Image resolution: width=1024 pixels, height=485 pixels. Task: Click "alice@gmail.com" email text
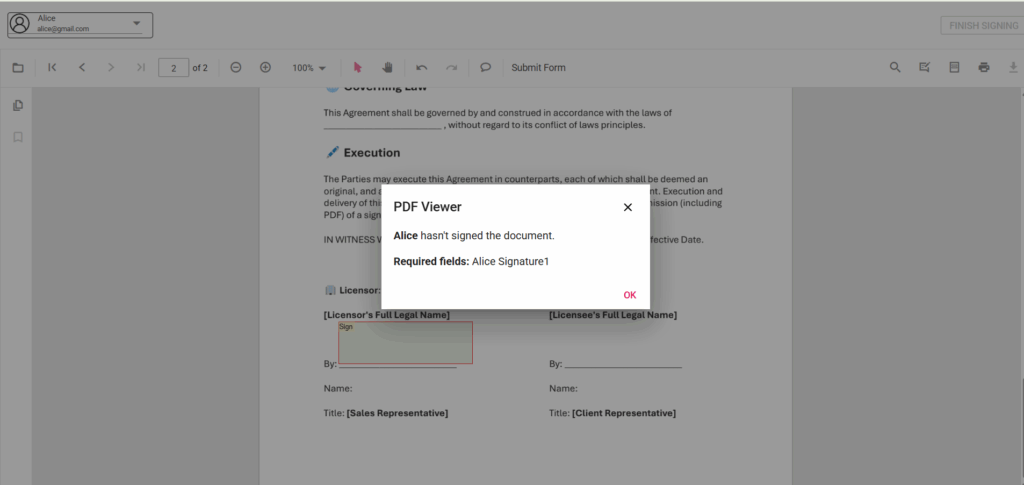coord(63,29)
